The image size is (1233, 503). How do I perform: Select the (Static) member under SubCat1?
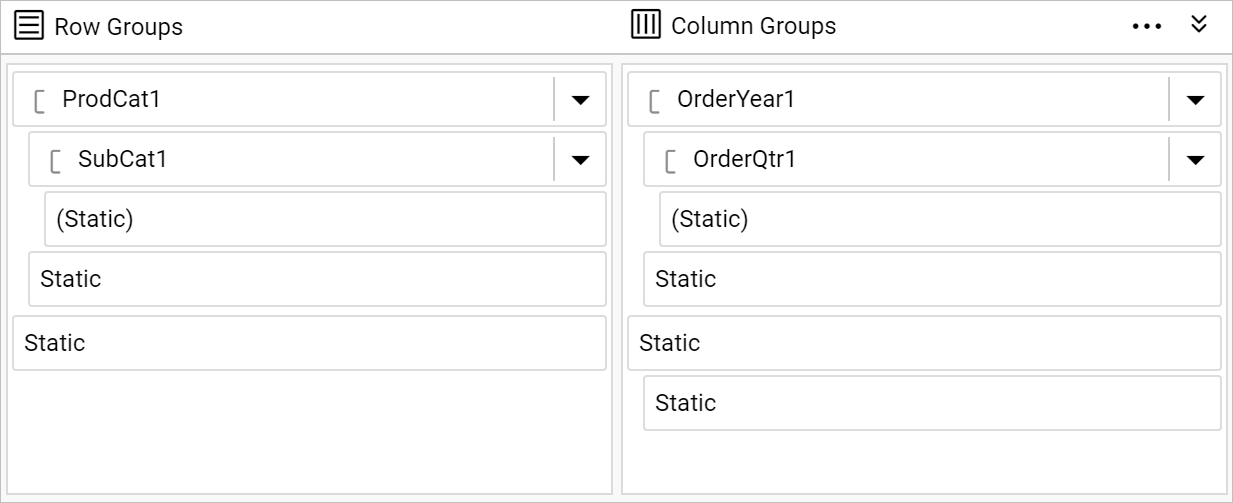tap(325, 219)
